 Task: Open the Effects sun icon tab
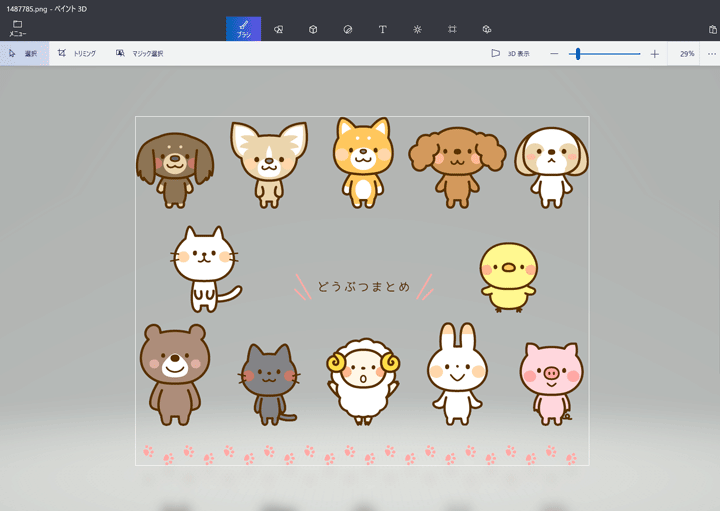pos(417,29)
